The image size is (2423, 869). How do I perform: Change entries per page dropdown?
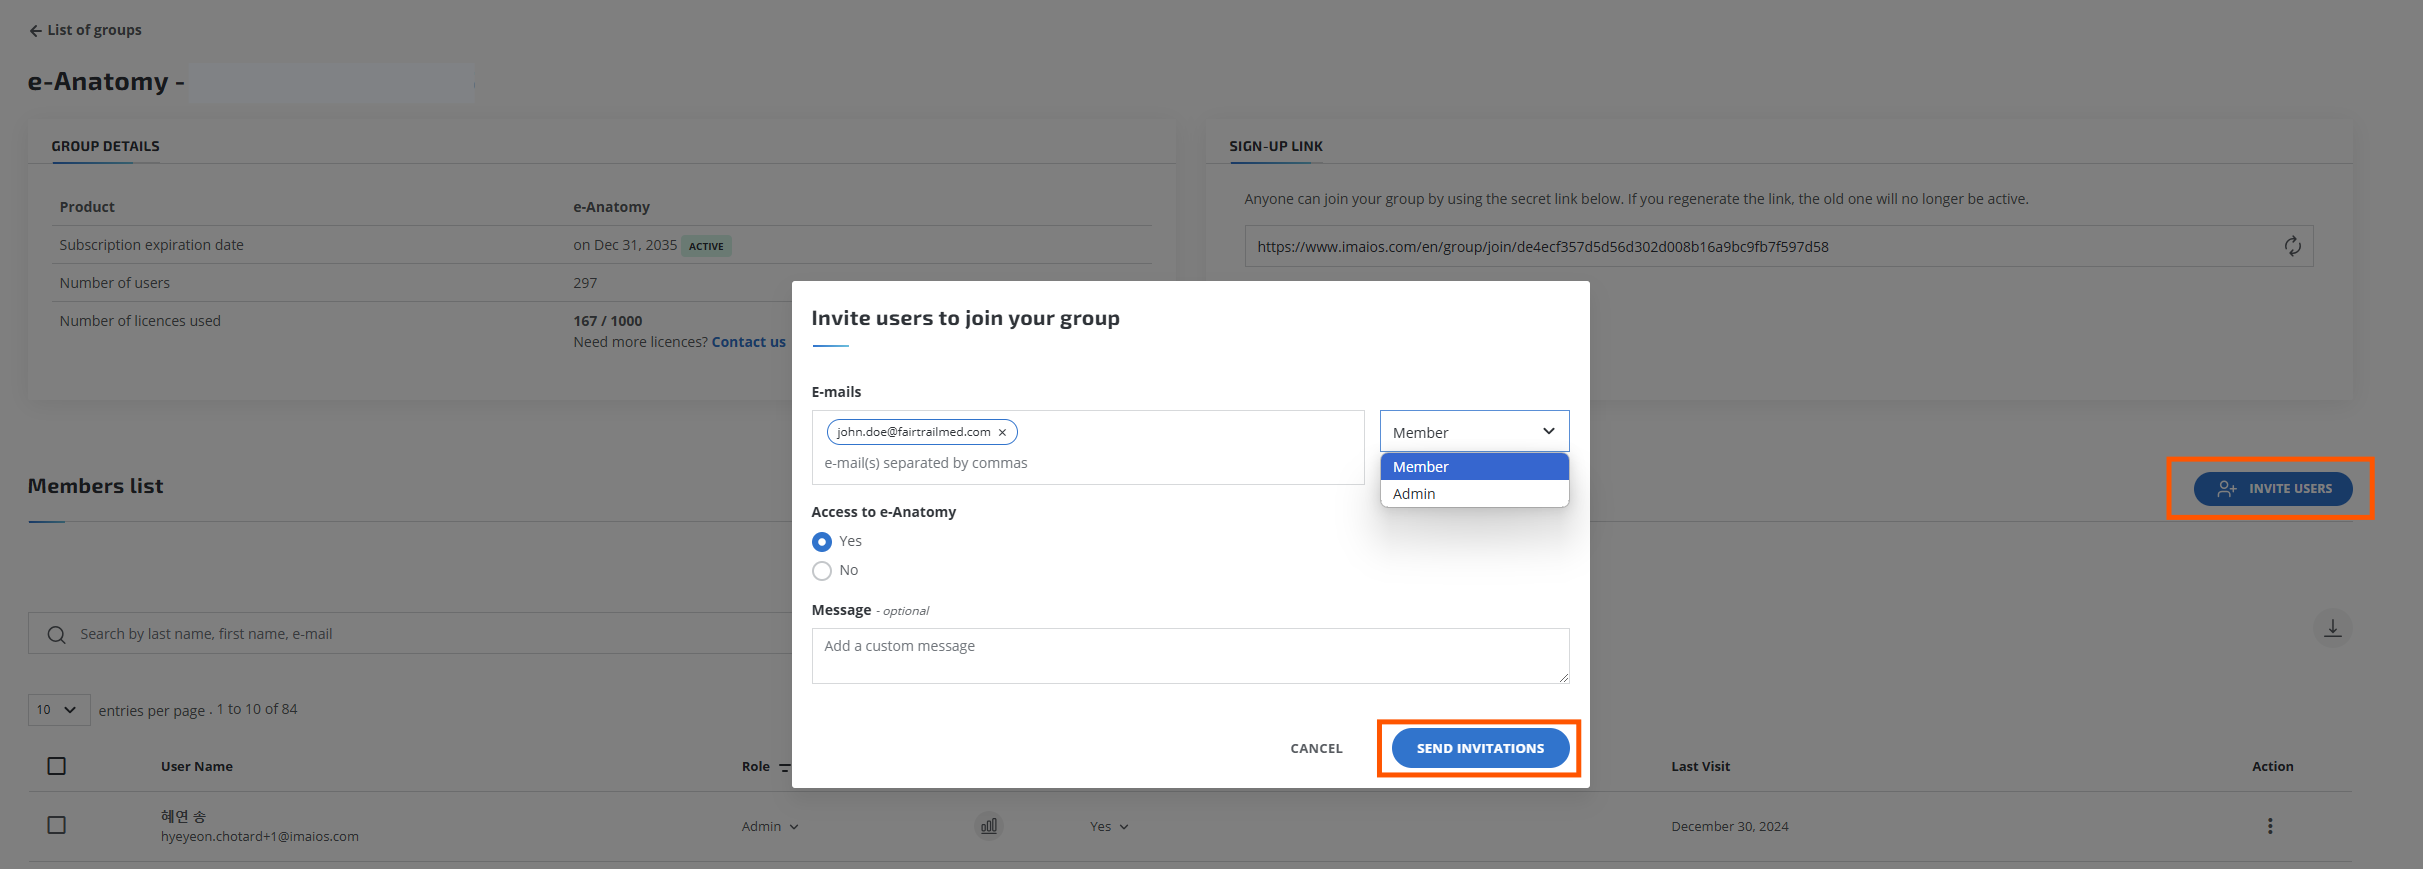point(58,710)
